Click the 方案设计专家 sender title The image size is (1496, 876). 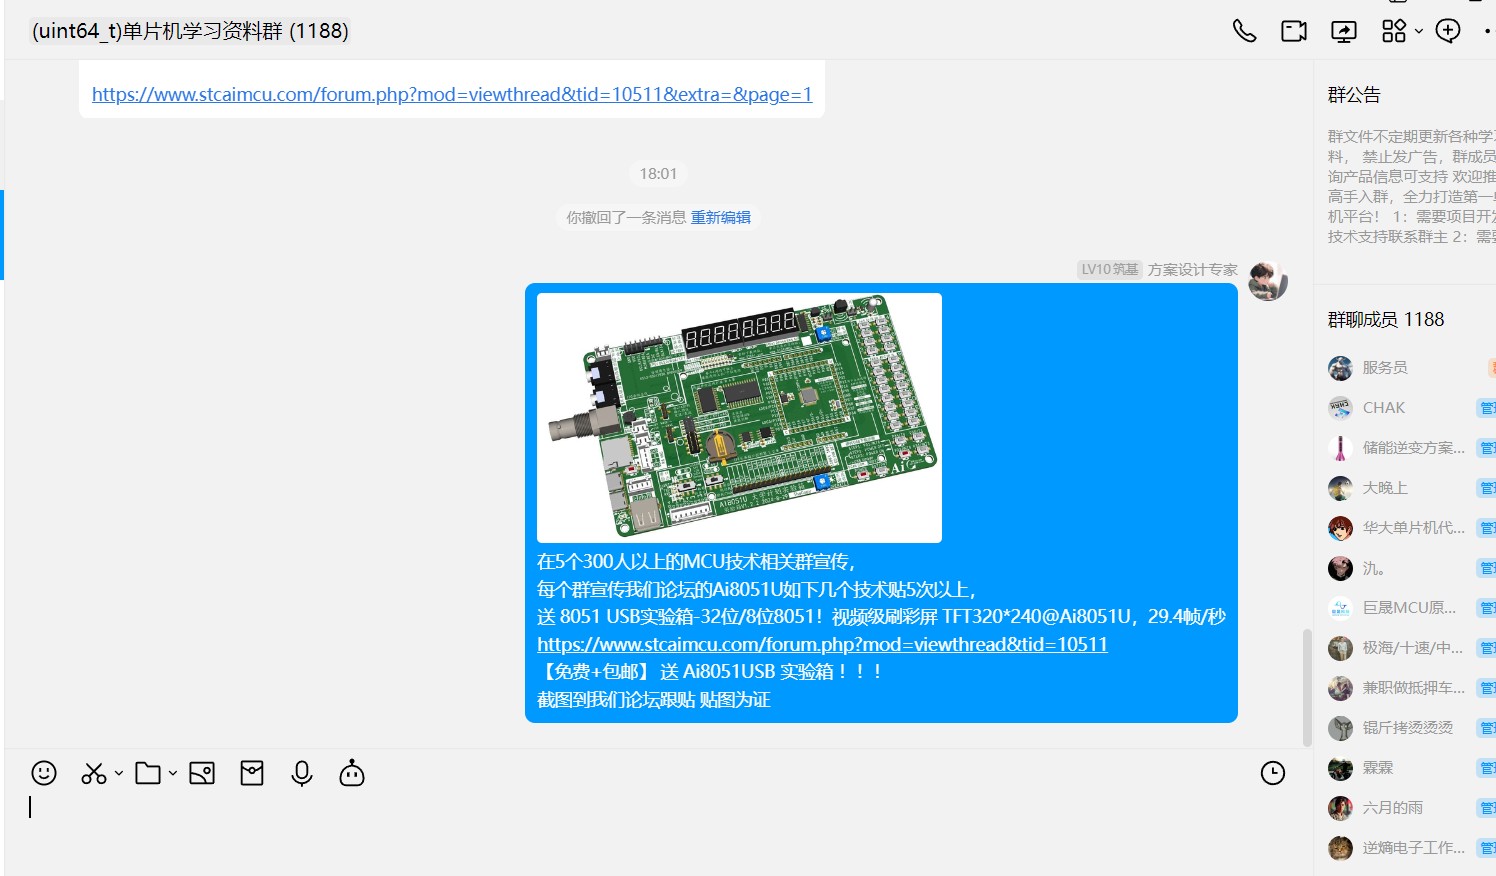[x=1193, y=270]
